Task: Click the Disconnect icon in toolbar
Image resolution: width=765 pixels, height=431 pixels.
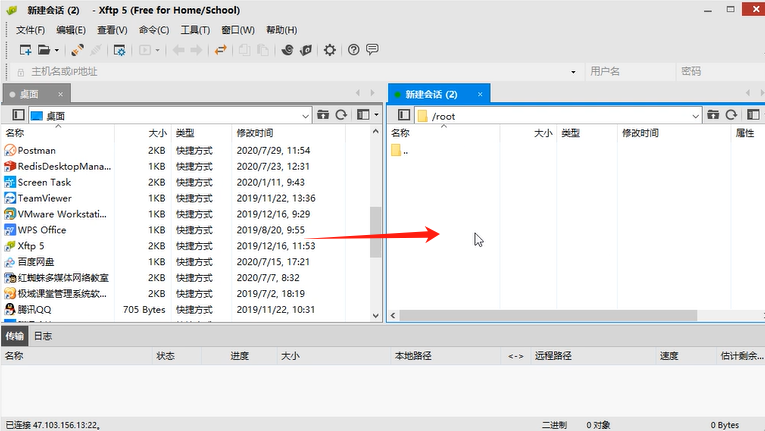Action: coord(96,50)
